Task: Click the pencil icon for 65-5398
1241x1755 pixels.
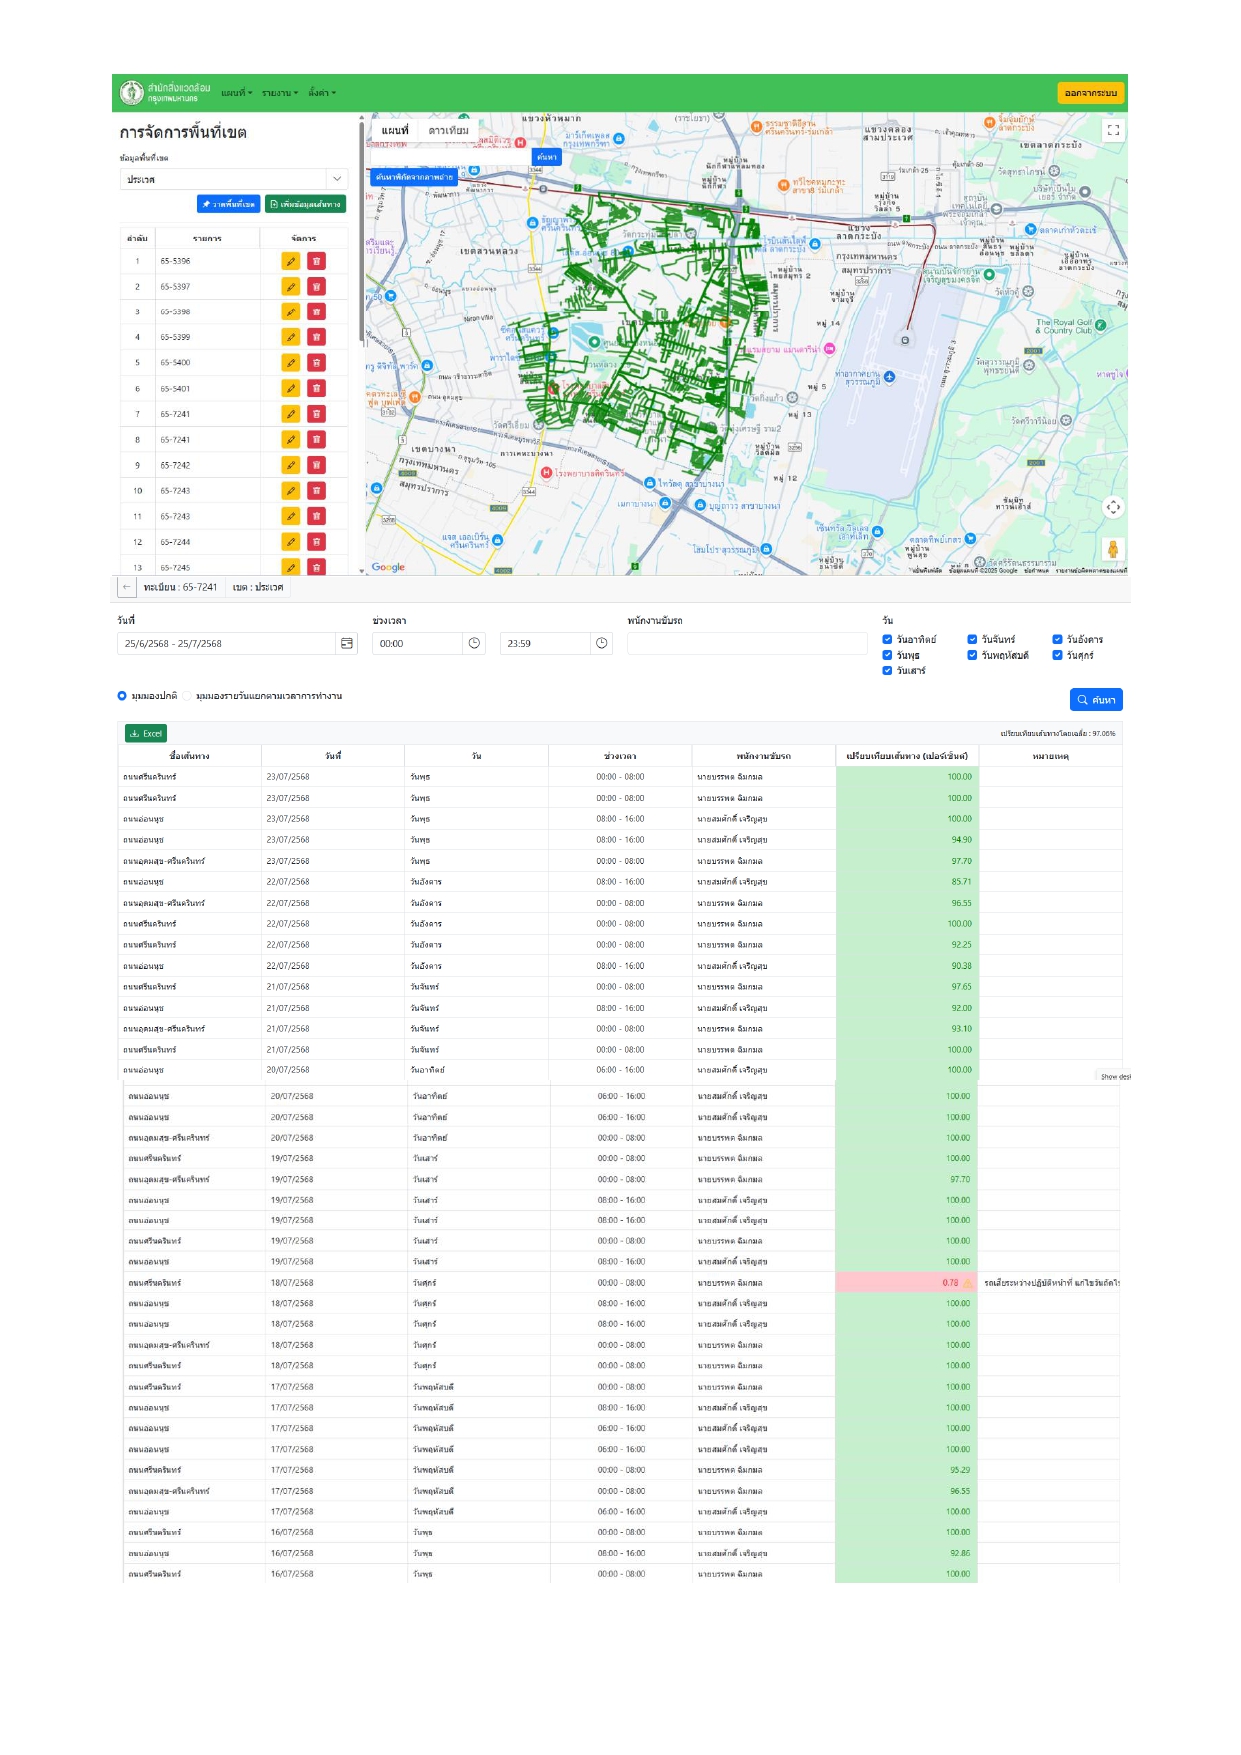Action: click(291, 312)
